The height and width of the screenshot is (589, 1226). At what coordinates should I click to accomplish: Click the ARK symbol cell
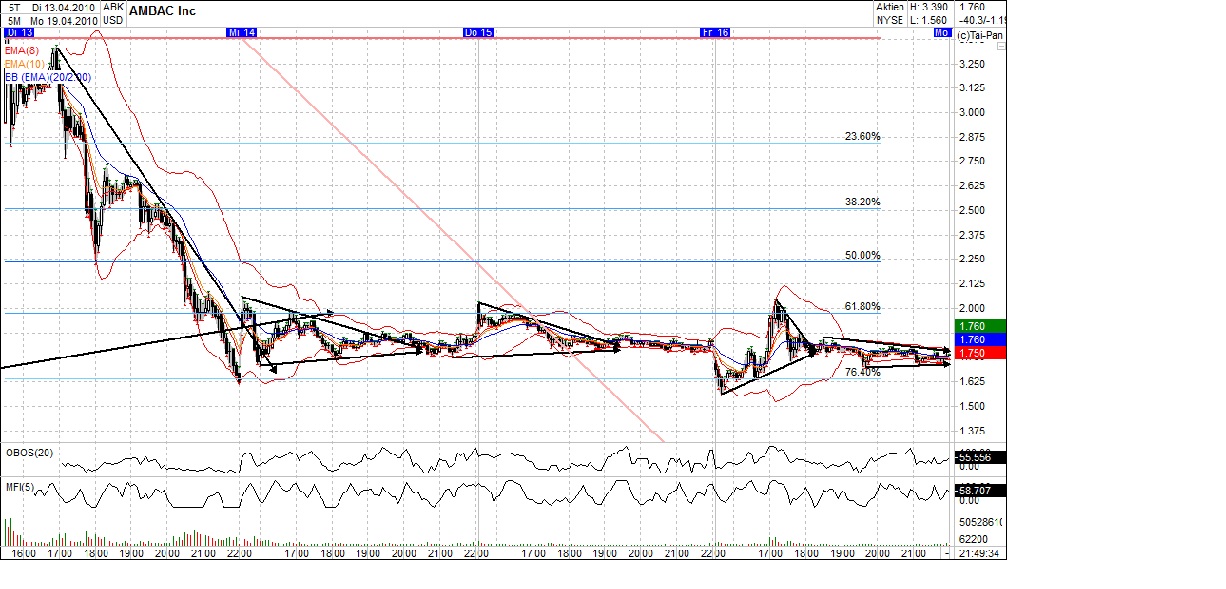pos(113,7)
